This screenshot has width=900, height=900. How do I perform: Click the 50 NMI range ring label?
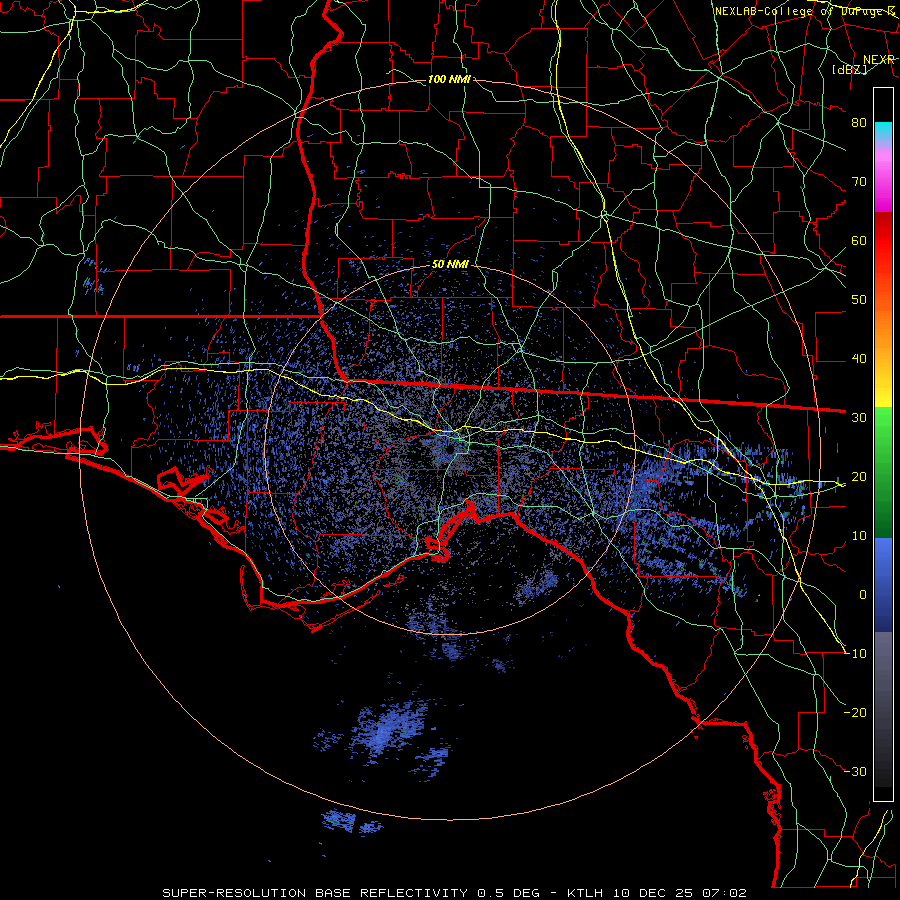[x=450, y=265]
